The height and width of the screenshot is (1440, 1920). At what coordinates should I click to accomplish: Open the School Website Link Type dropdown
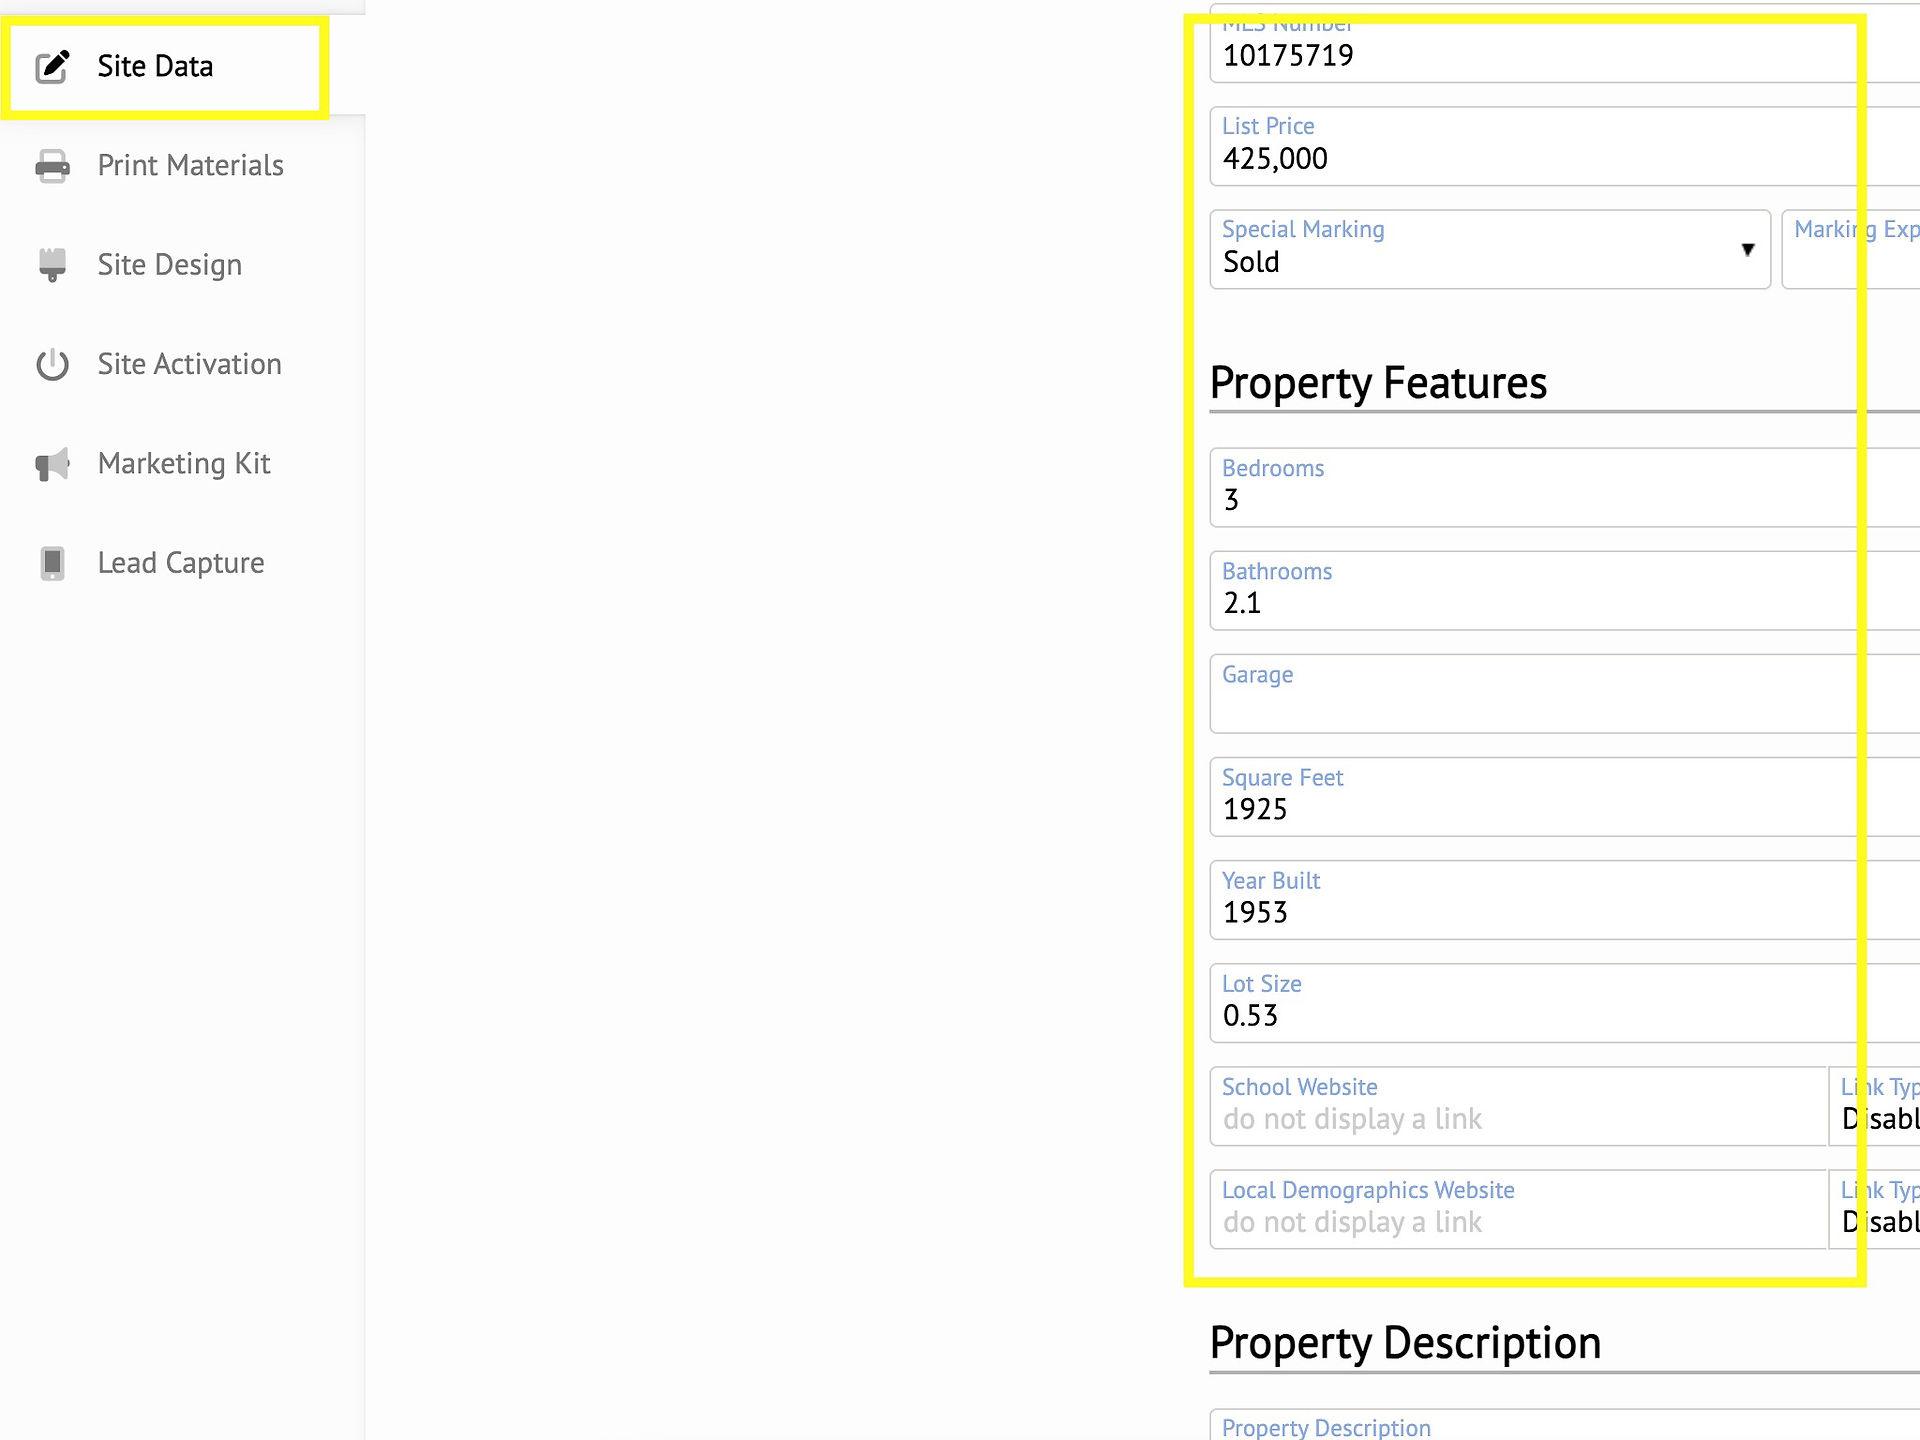click(1875, 1106)
